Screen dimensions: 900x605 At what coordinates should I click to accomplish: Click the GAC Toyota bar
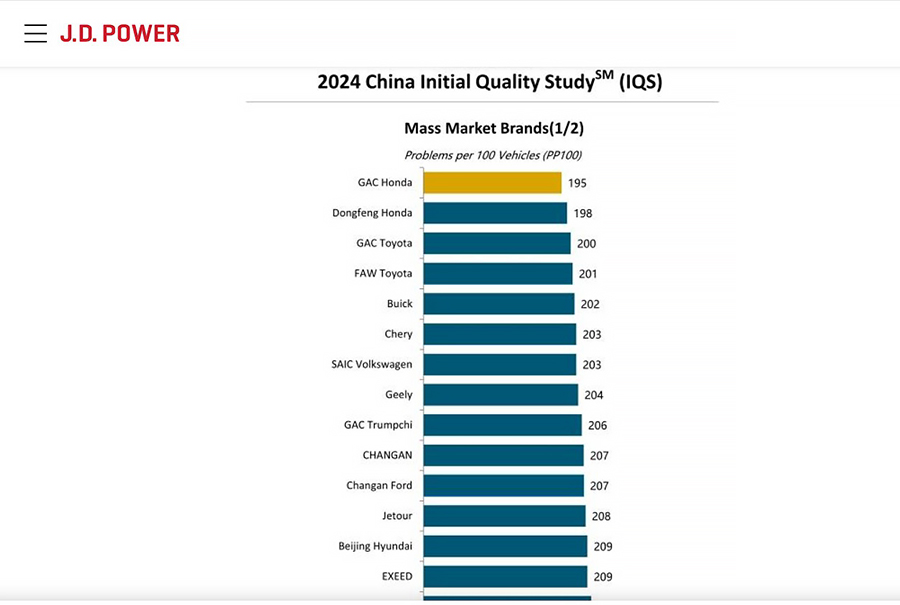(x=497, y=243)
